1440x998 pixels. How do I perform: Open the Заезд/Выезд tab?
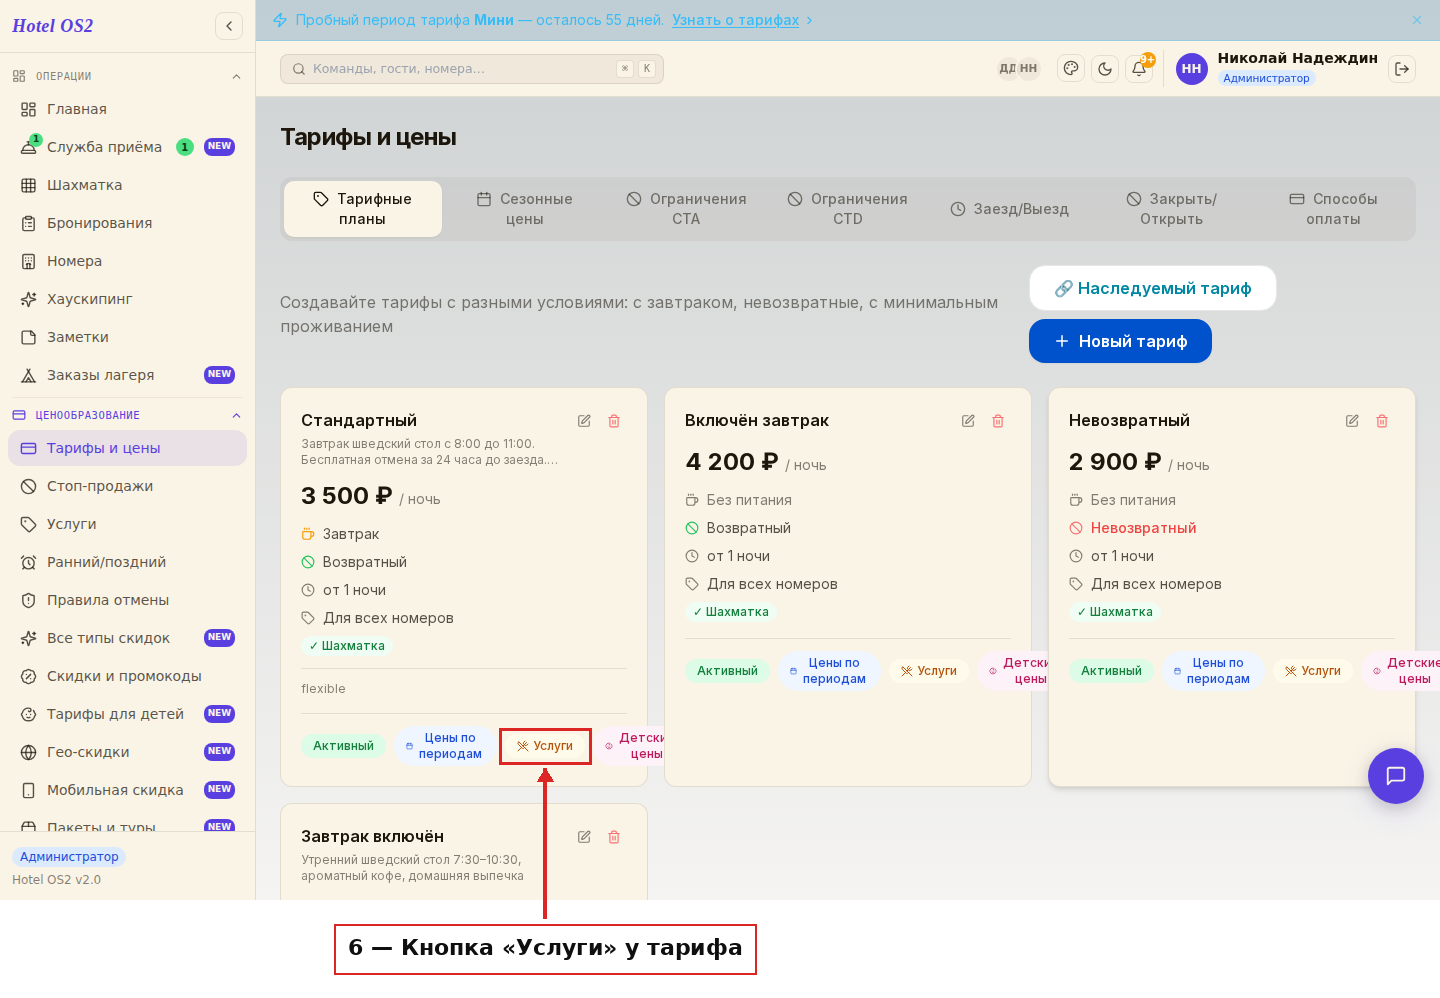[x=1010, y=209]
